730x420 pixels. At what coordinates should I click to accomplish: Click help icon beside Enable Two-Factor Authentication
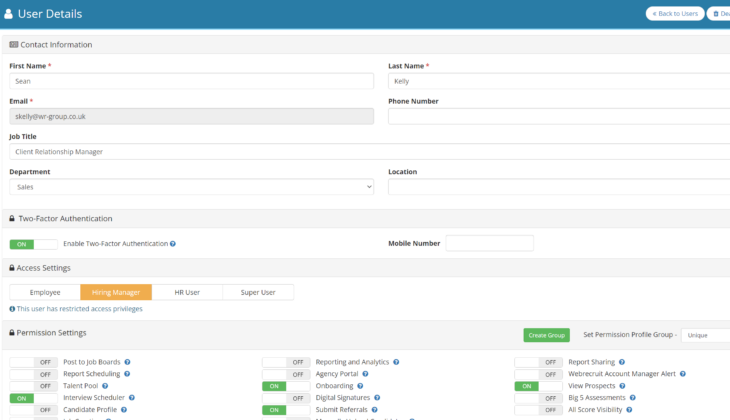click(173, 244)
